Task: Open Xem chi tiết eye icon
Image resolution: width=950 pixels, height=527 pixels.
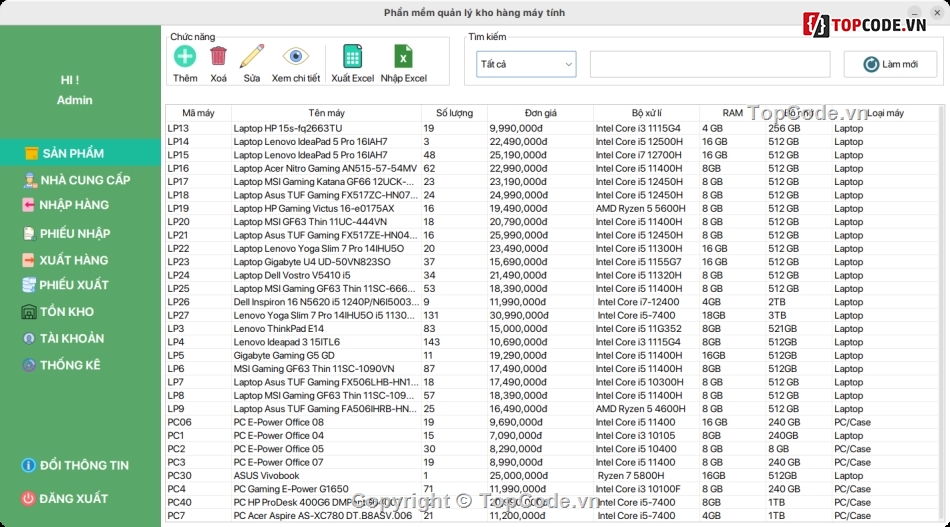Action: pyautogui.click(x=296, y=56)
